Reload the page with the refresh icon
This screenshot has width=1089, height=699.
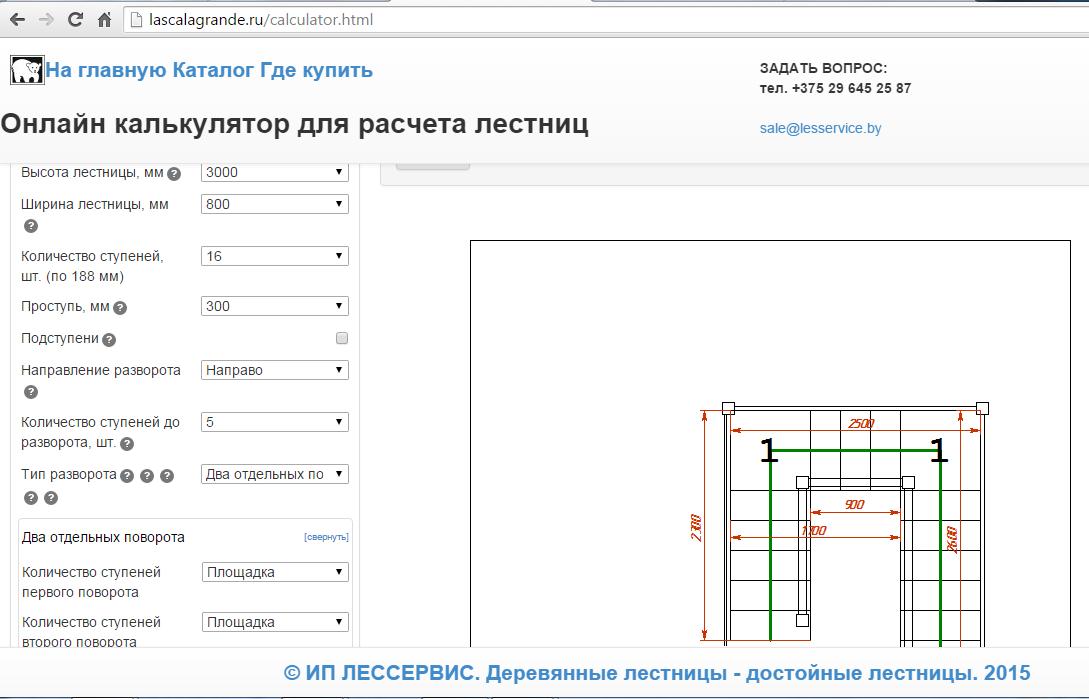[75, 19]
